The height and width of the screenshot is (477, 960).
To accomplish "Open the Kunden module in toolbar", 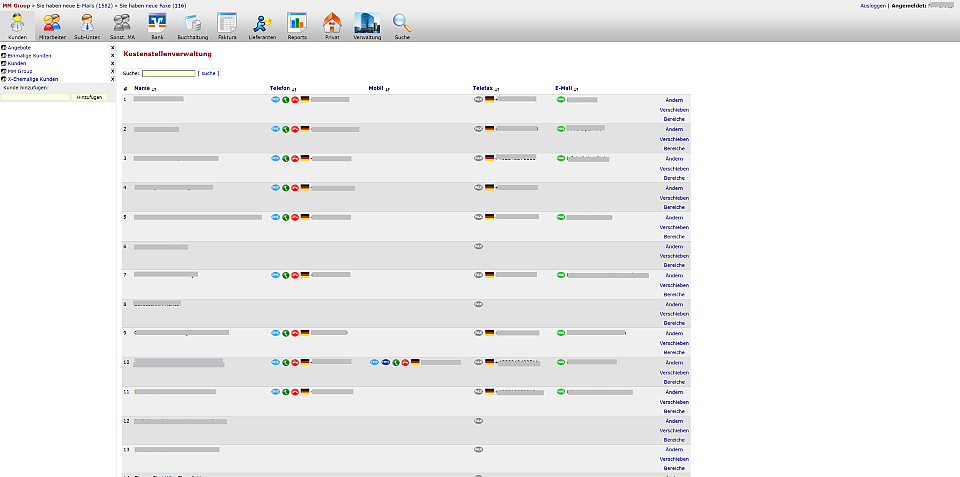I will tap(17, 26).
